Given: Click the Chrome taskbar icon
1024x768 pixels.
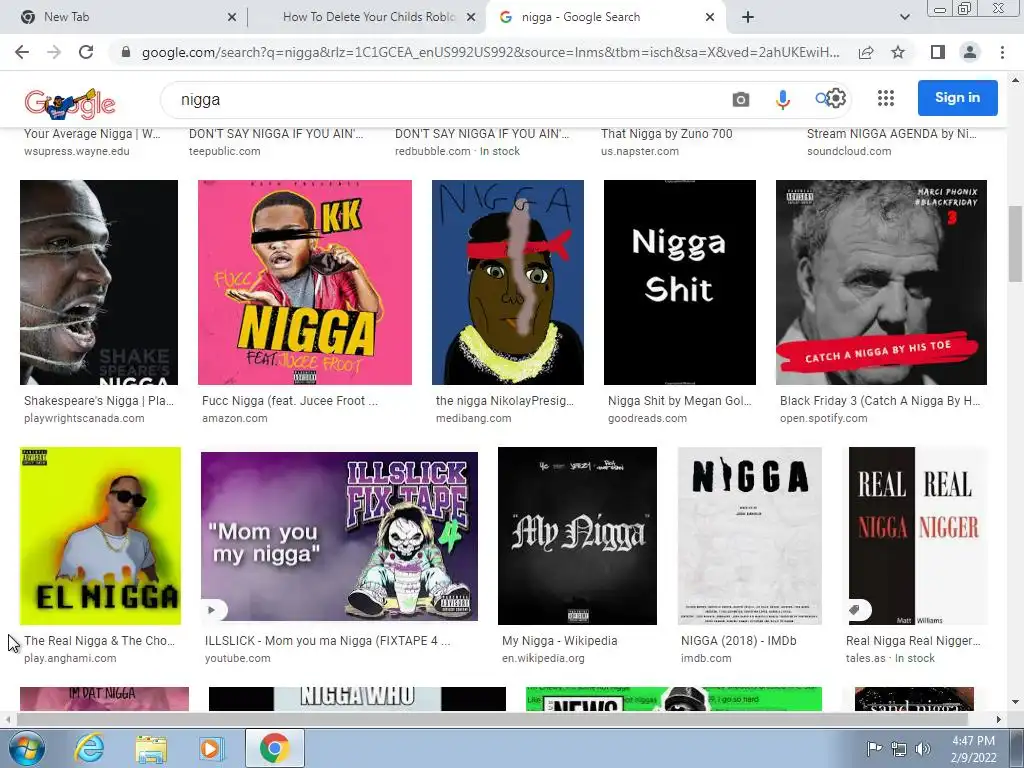Looking at the screenshot, I should pyautogui.click(x=274, y=748).
